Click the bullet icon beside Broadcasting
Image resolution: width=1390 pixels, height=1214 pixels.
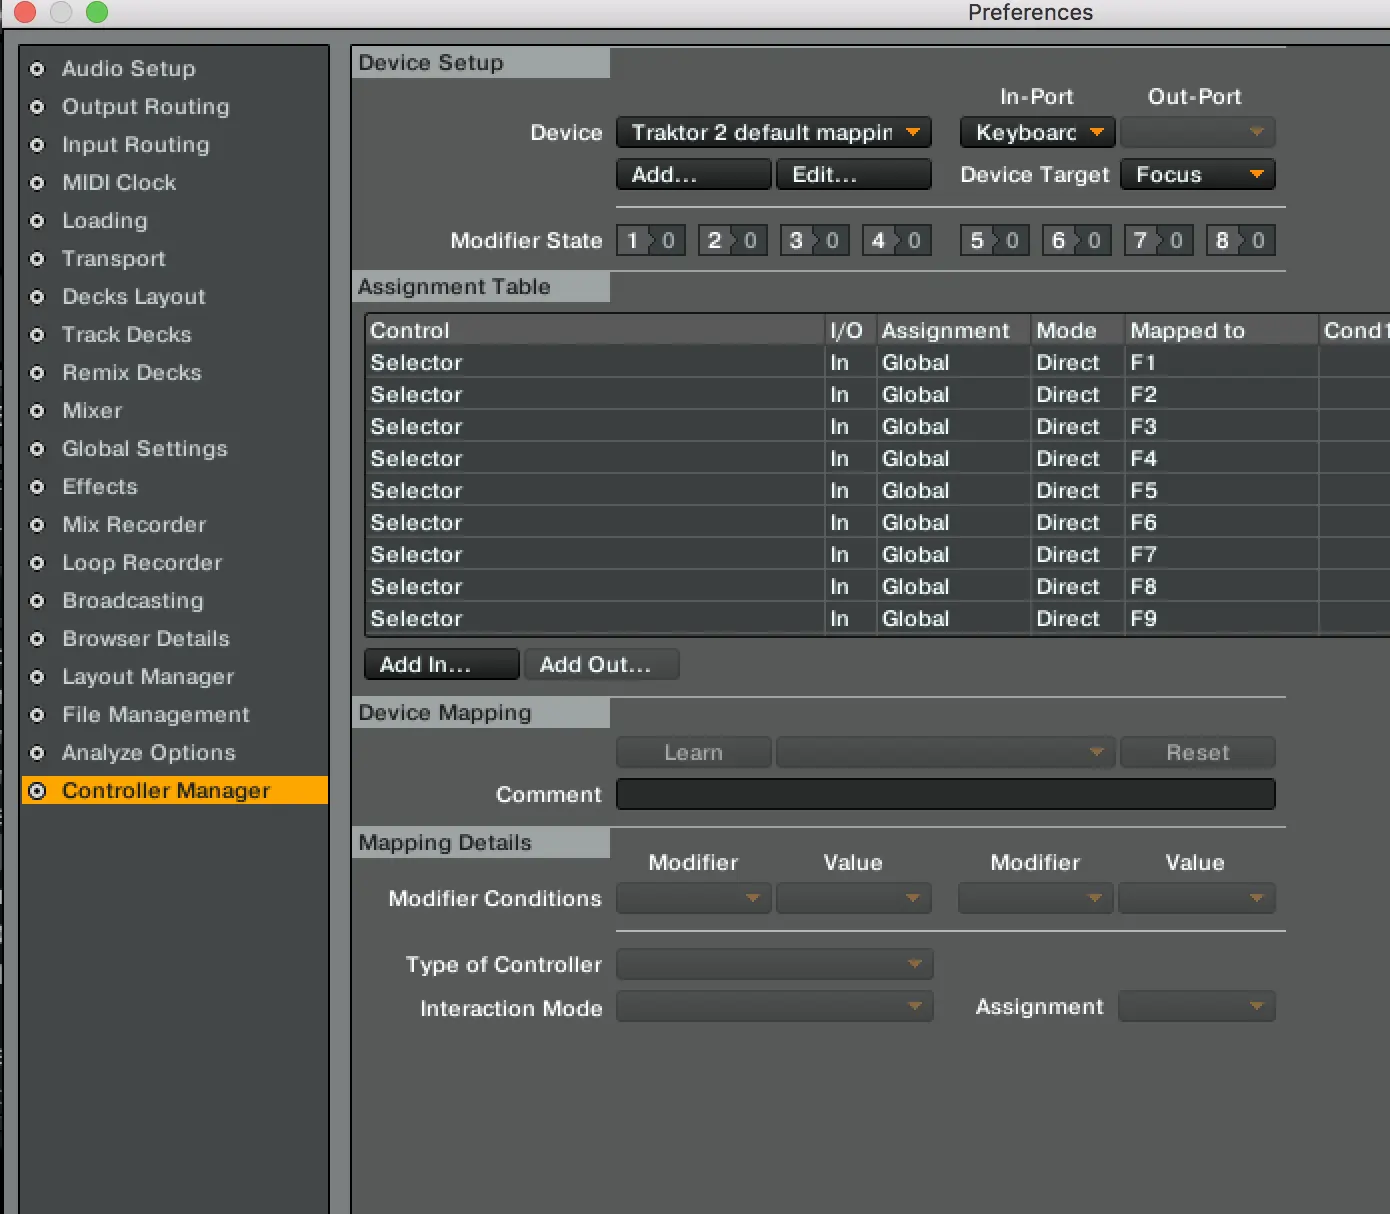[x=37, y=601]
